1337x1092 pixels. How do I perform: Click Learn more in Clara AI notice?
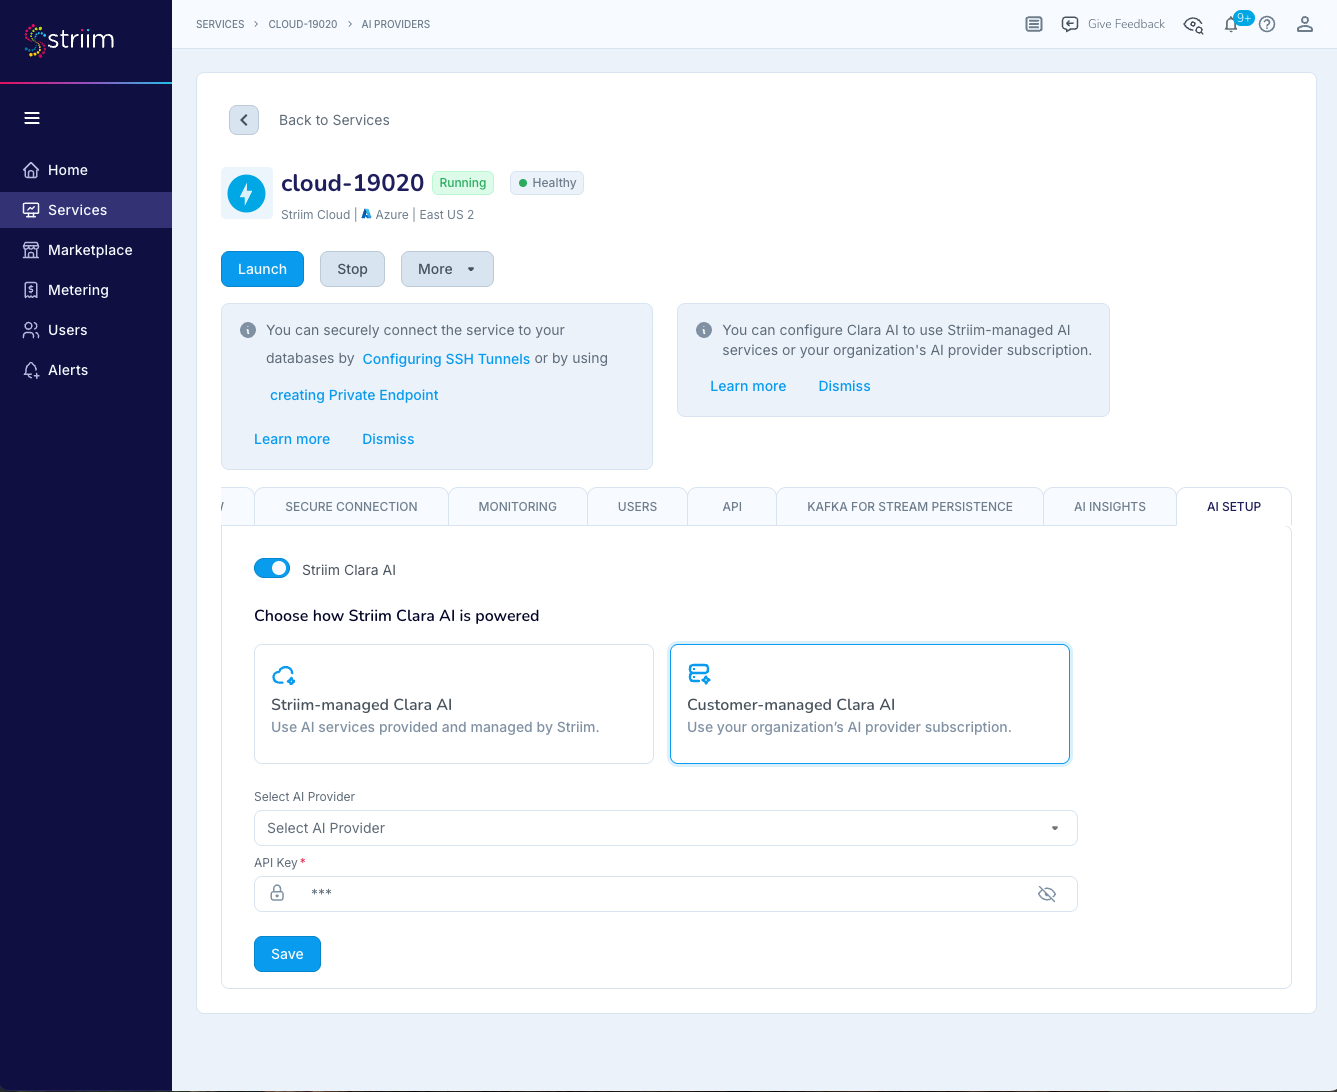point(748,386)
